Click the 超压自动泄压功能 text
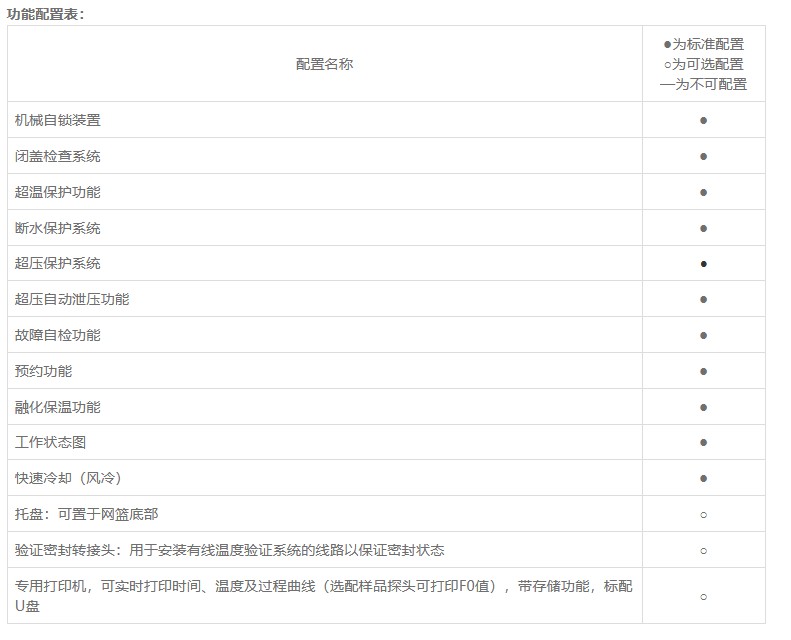The height and width of the screenshot is (640, 791). click(72, 299)
